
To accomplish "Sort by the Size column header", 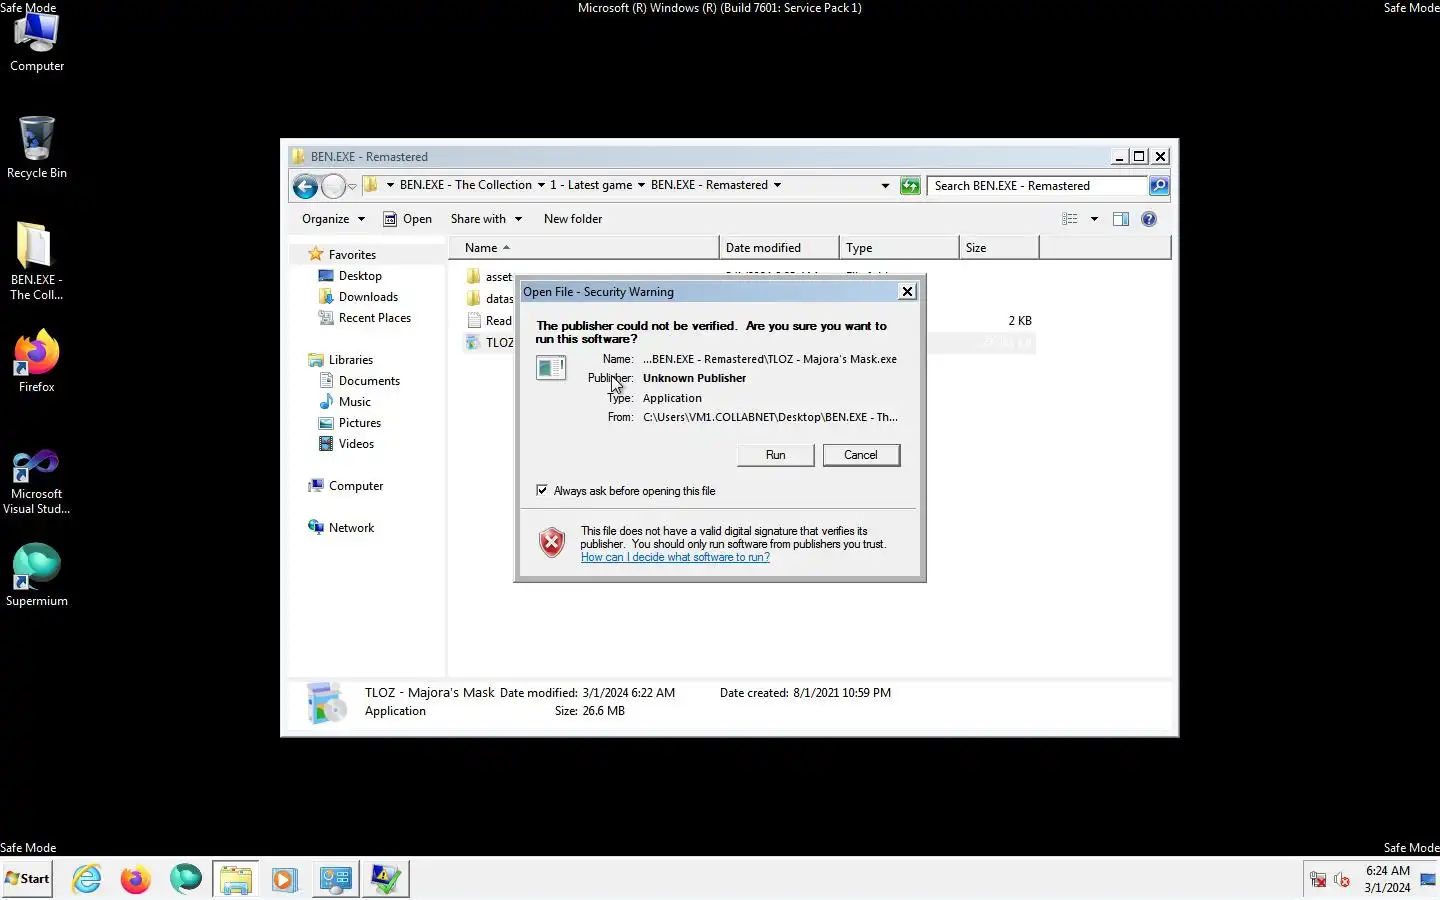I will (999, 248).
